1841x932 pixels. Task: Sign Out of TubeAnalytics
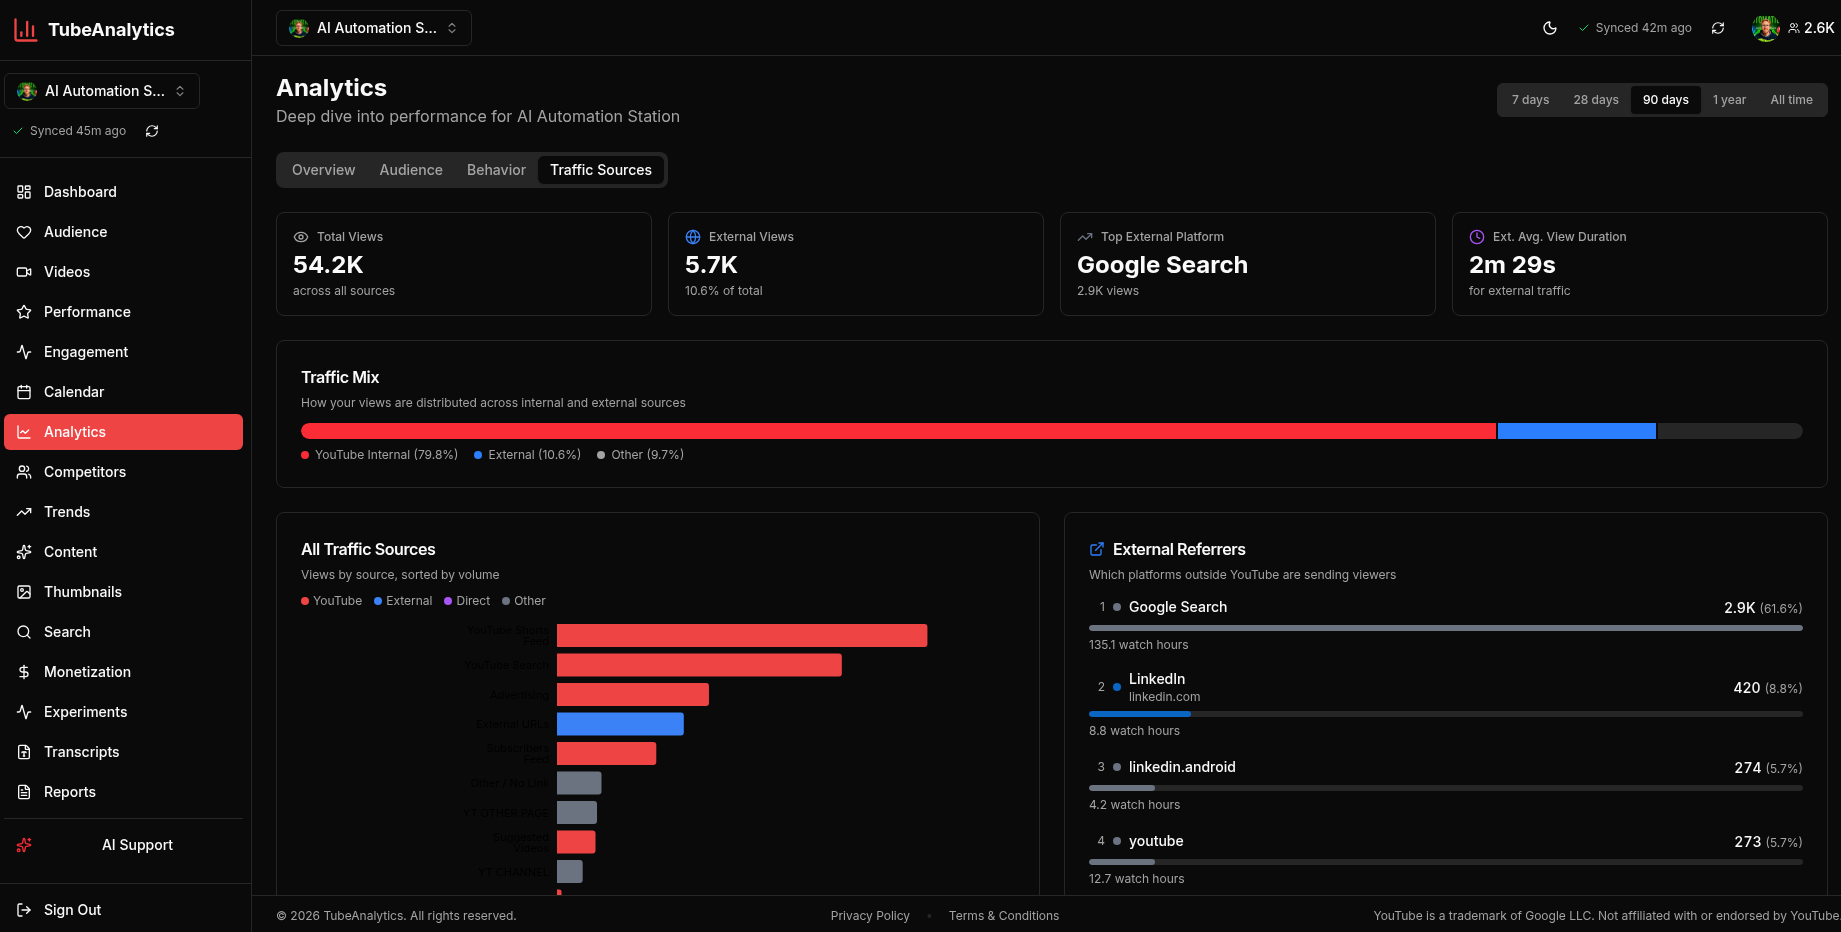pos(71,909)
